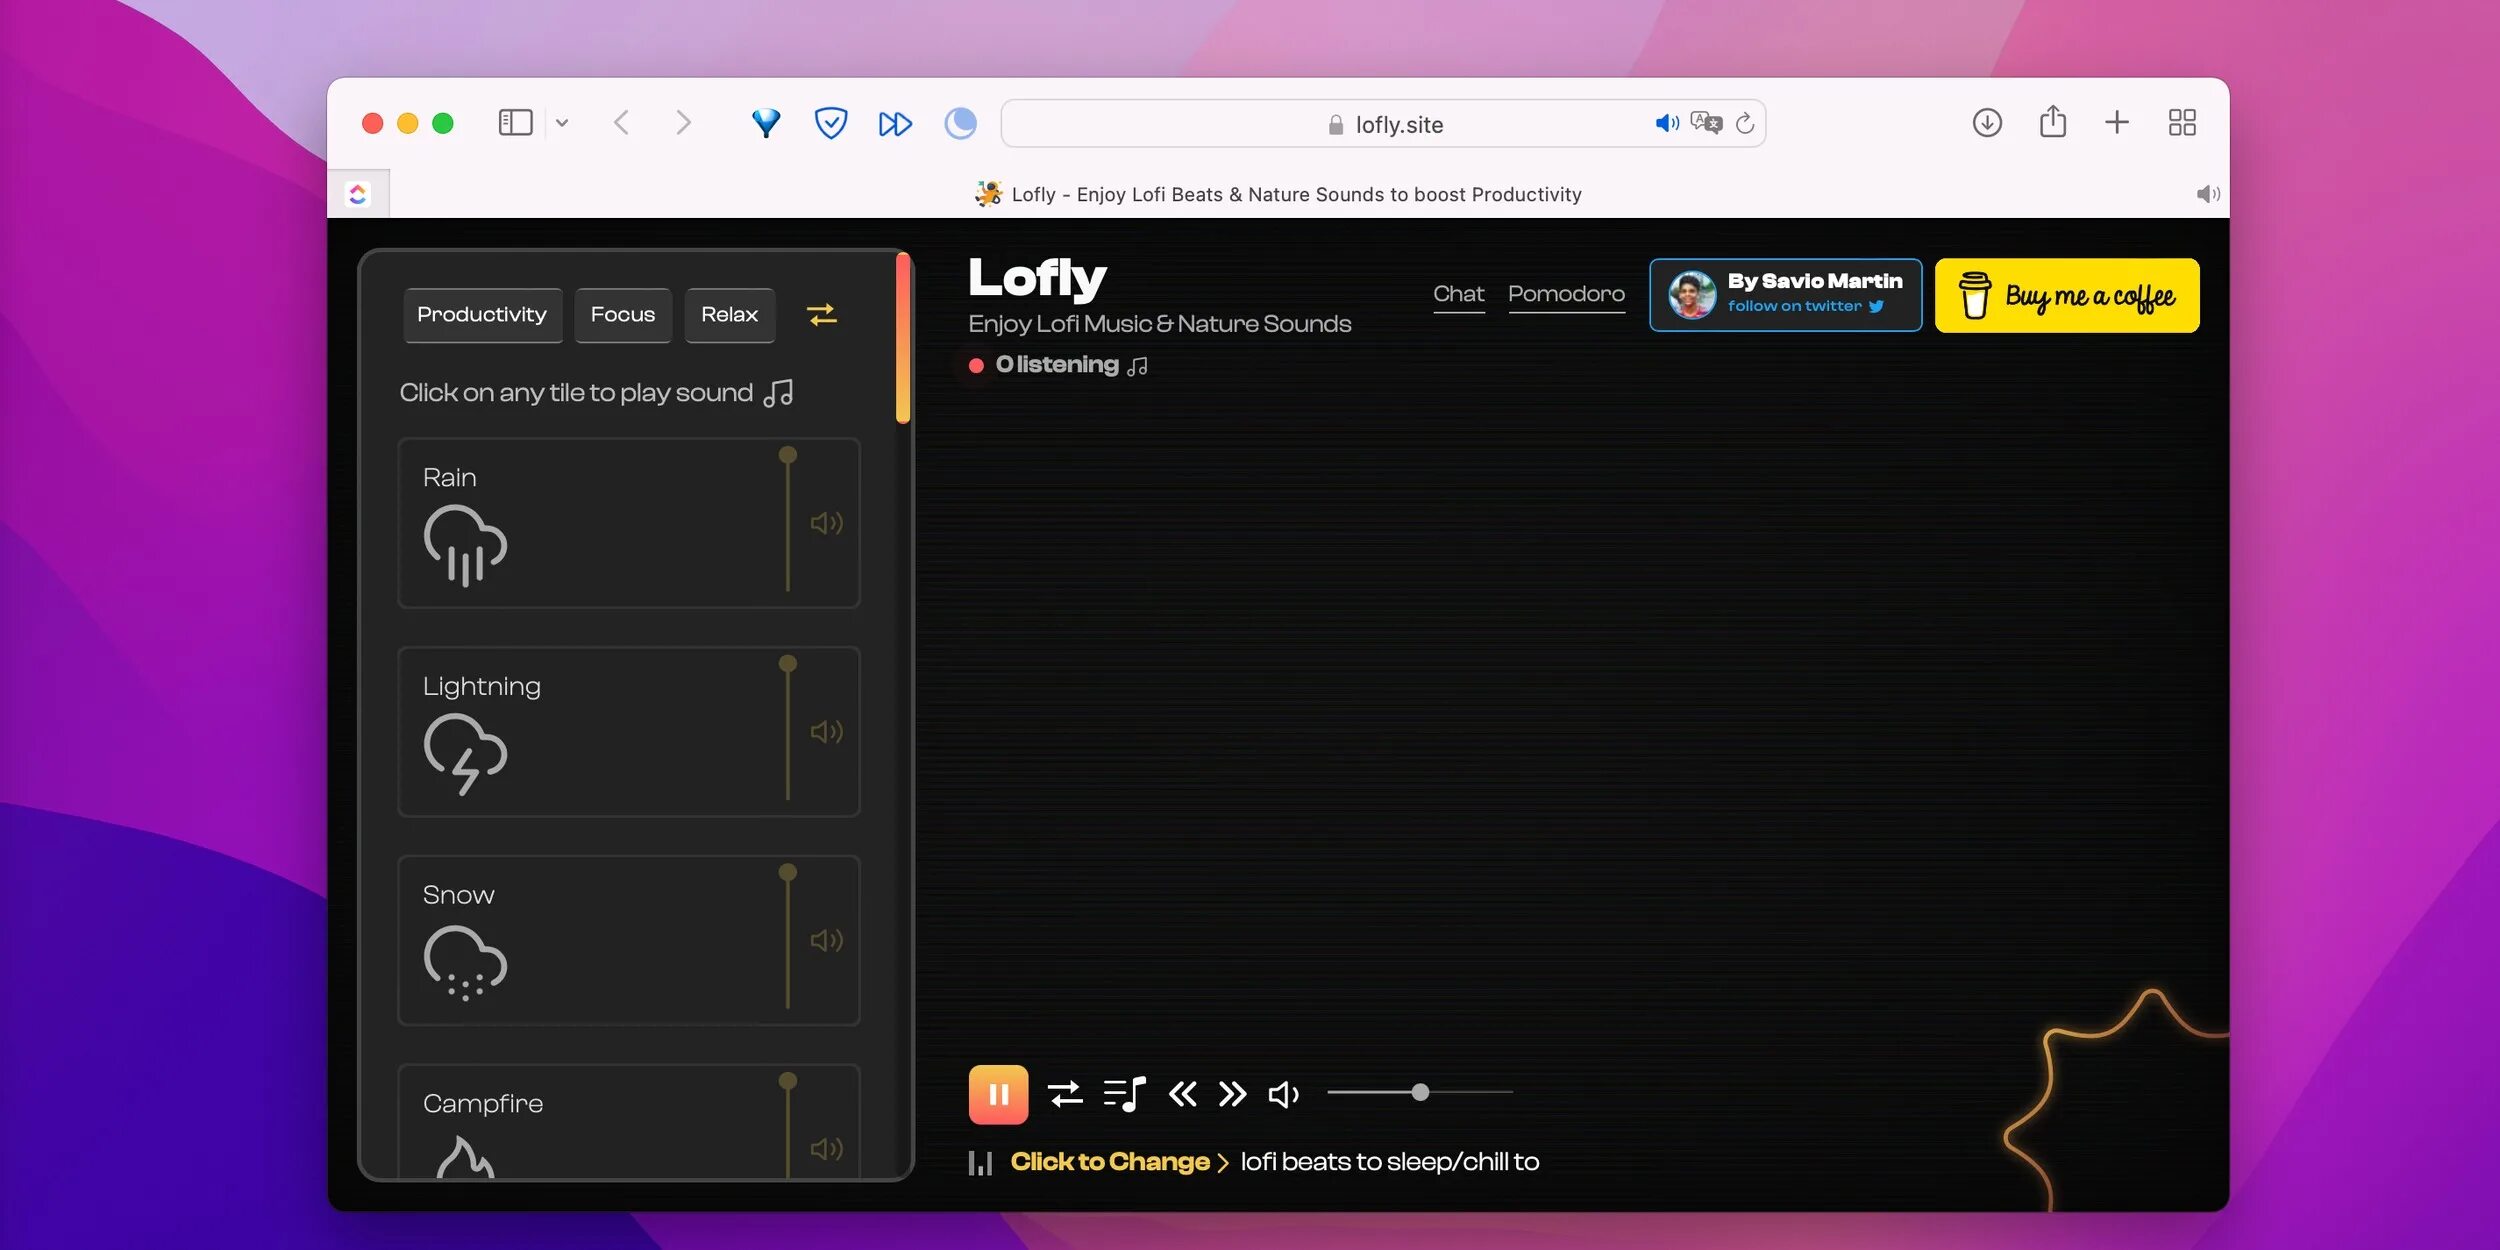The image size is (2500, 1250).
Task: Click the Lofly logo title
Action: (1037, 278)
